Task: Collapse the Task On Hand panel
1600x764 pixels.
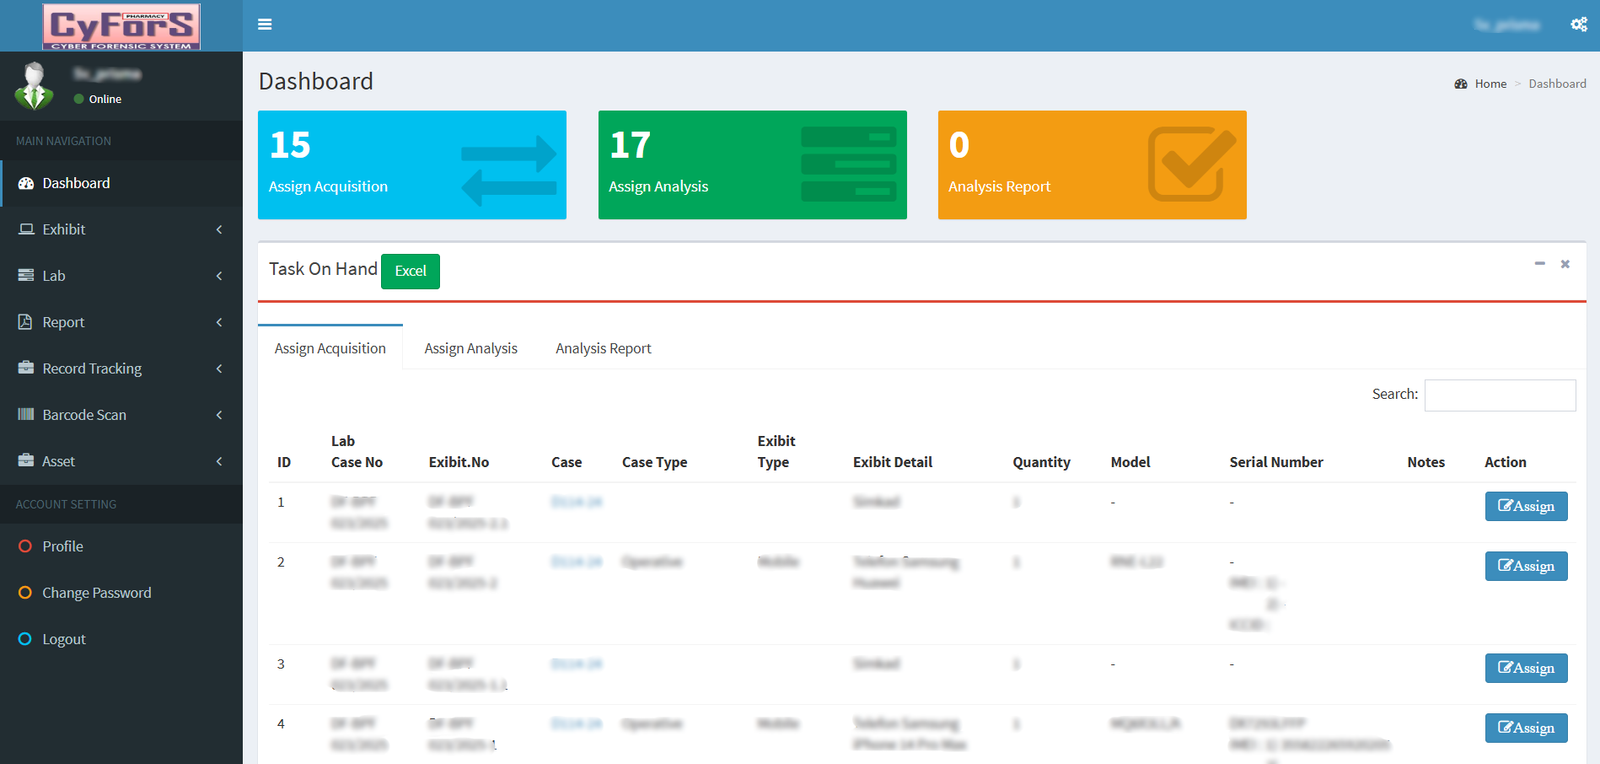Action: point(1540,264)
